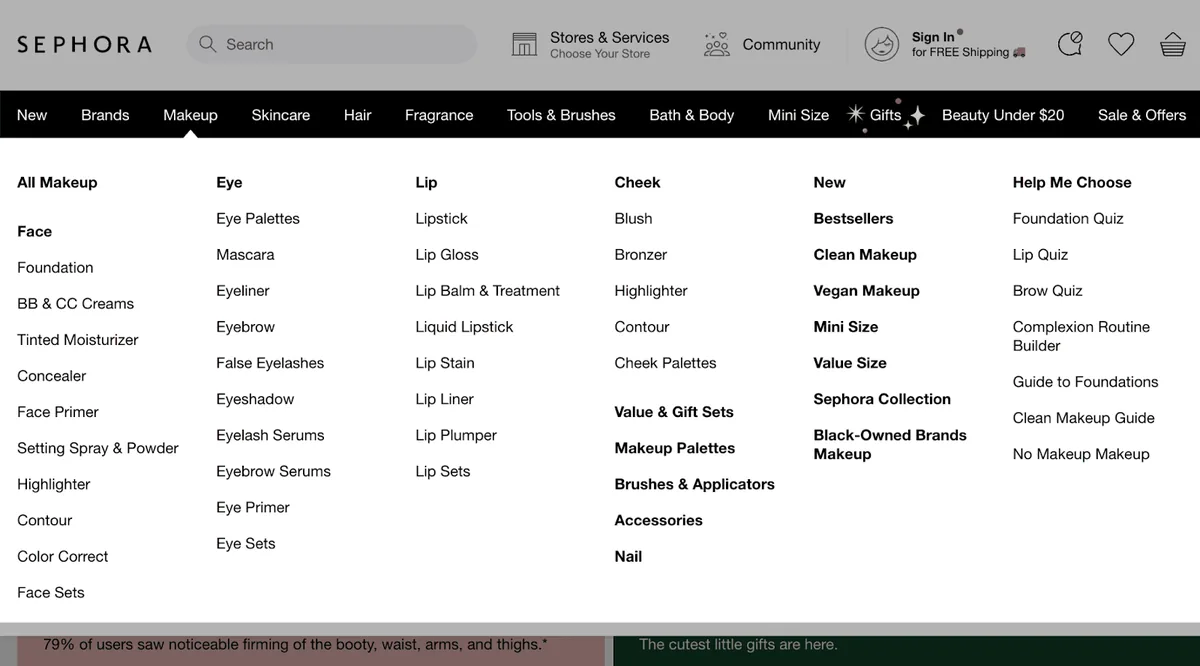Open the Mascara link
This screenshot has height=666, width=1200.
(245, 254)
